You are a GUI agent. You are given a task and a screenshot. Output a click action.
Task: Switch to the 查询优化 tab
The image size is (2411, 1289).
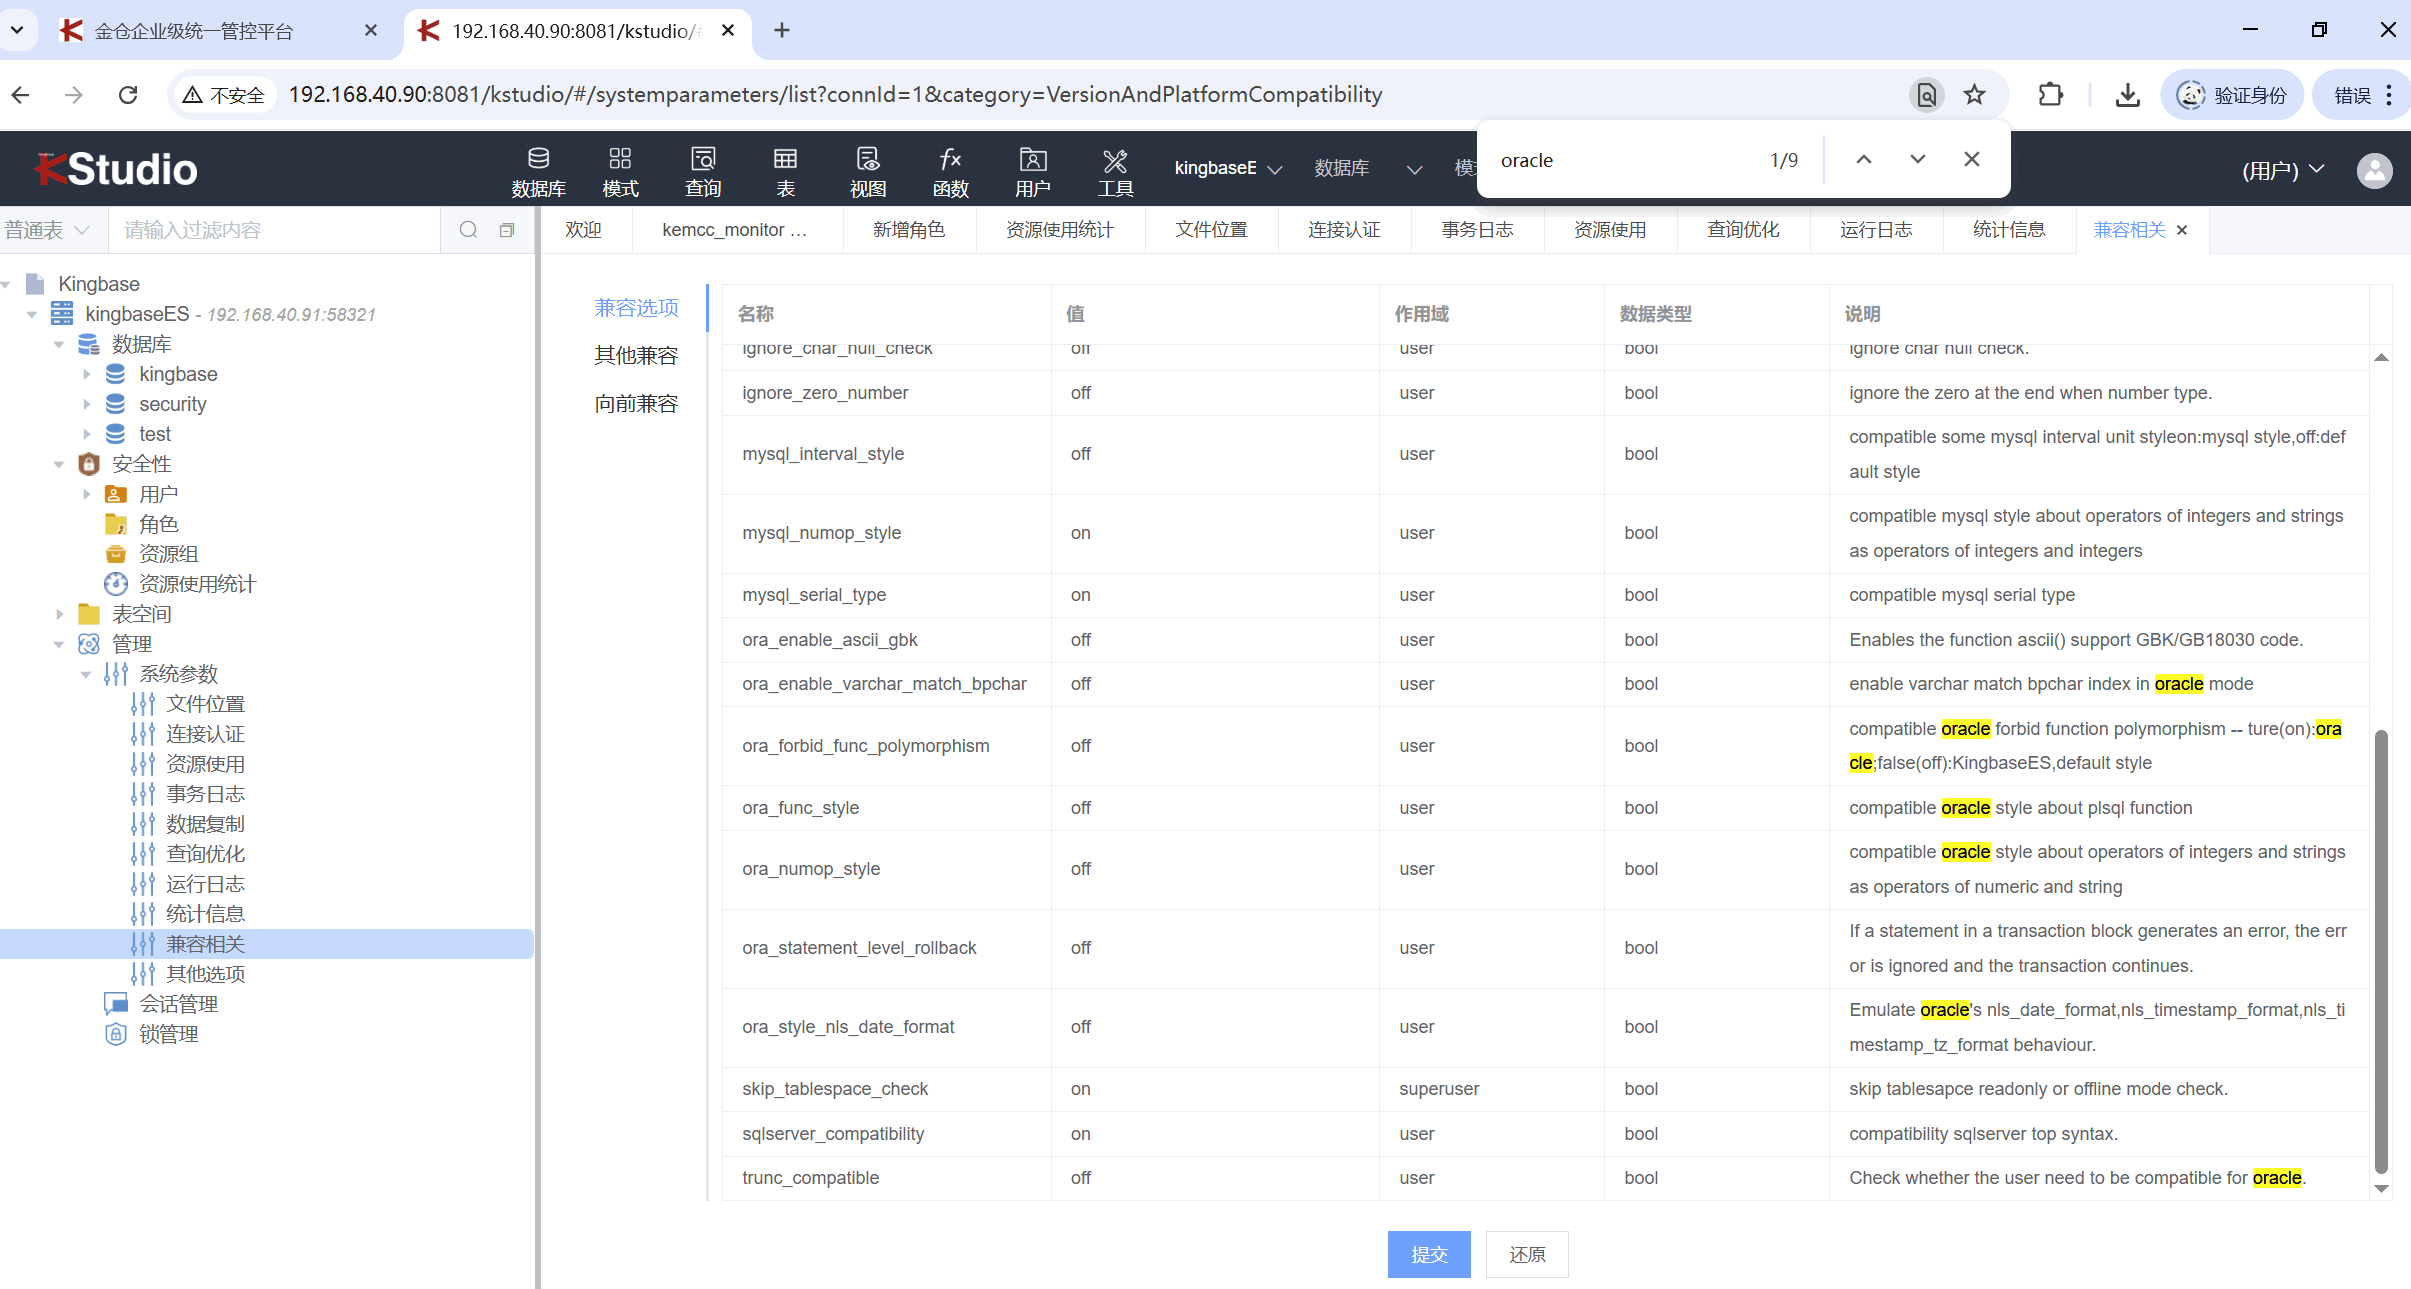[x=1742, y=230]
